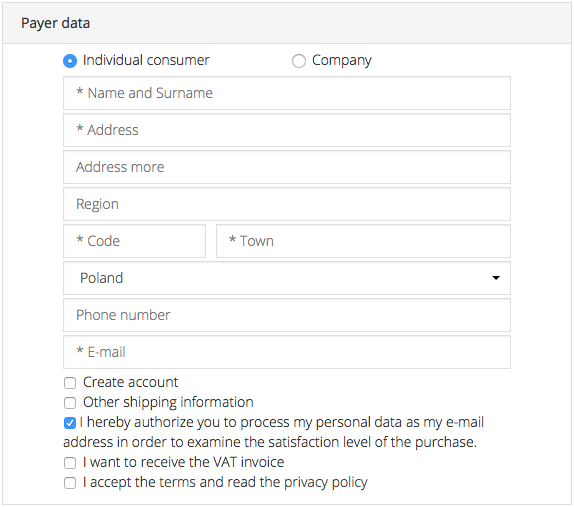Screen dimensions: 574x507
Task: Focus the E-mail input field
Action: 287,352
